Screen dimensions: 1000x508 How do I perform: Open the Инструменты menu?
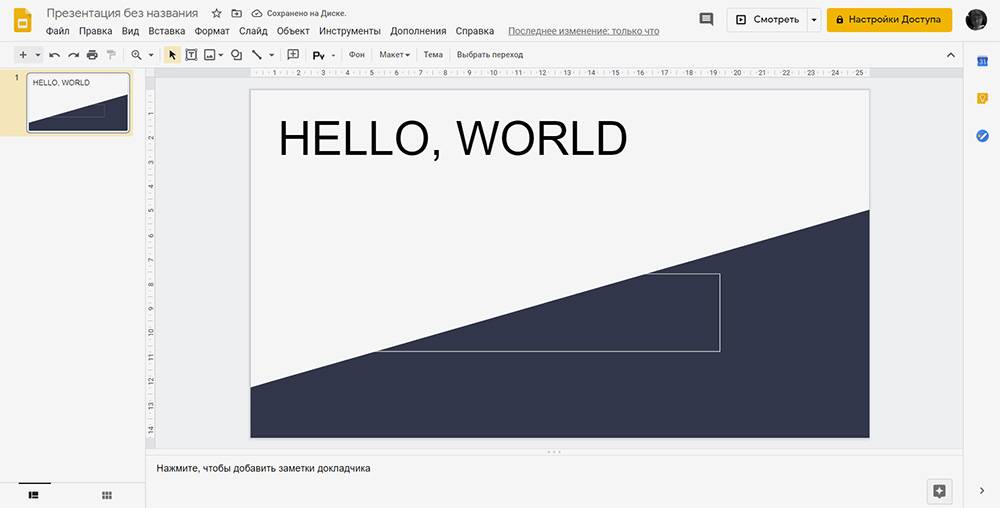pyautogui.click(x=349, y=31)
